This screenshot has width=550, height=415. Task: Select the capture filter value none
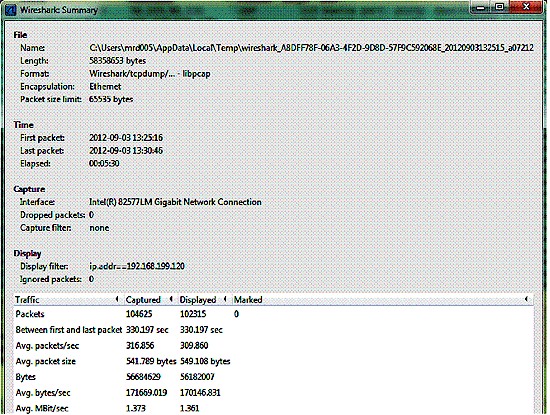(x=99, y=228)
